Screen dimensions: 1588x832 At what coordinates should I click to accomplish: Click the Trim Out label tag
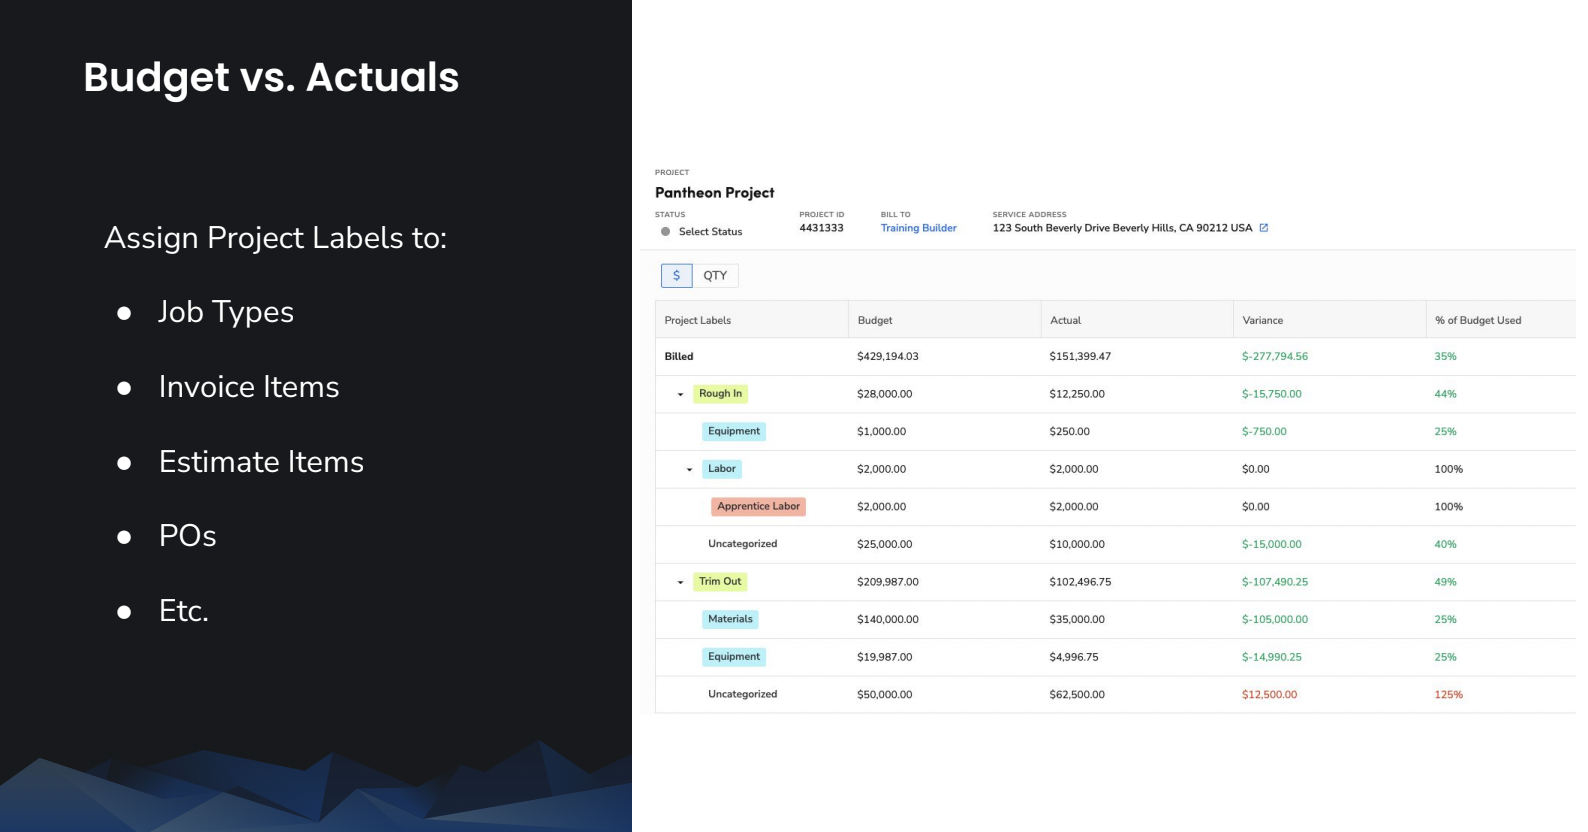click(x=720, y=582)
